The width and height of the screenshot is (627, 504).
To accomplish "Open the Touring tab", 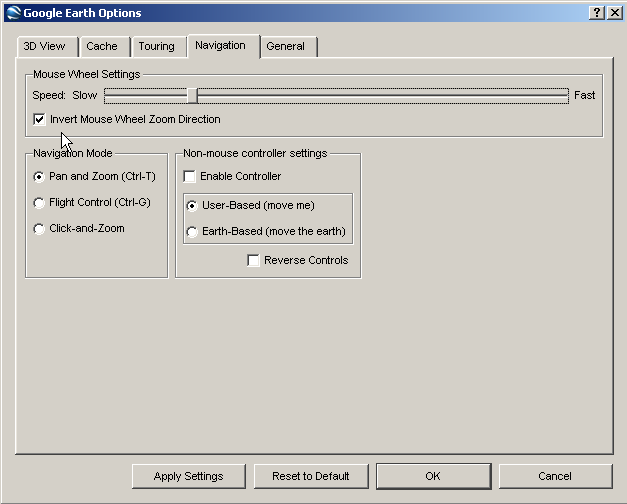I will pyautogui.click(x=159, y=46).
